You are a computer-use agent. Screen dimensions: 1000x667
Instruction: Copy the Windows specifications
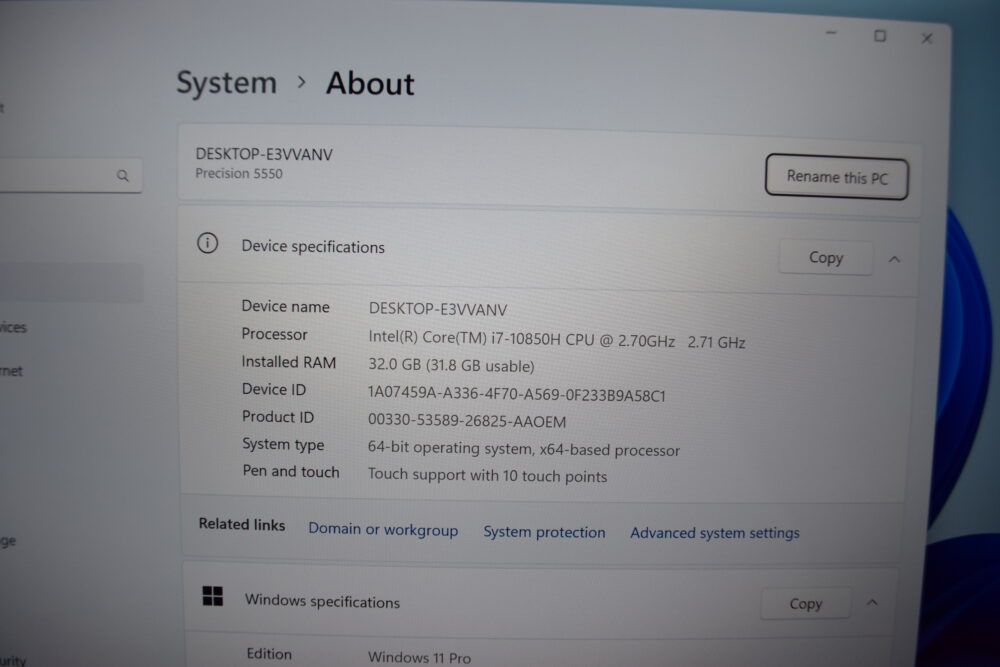pos(805,603)
